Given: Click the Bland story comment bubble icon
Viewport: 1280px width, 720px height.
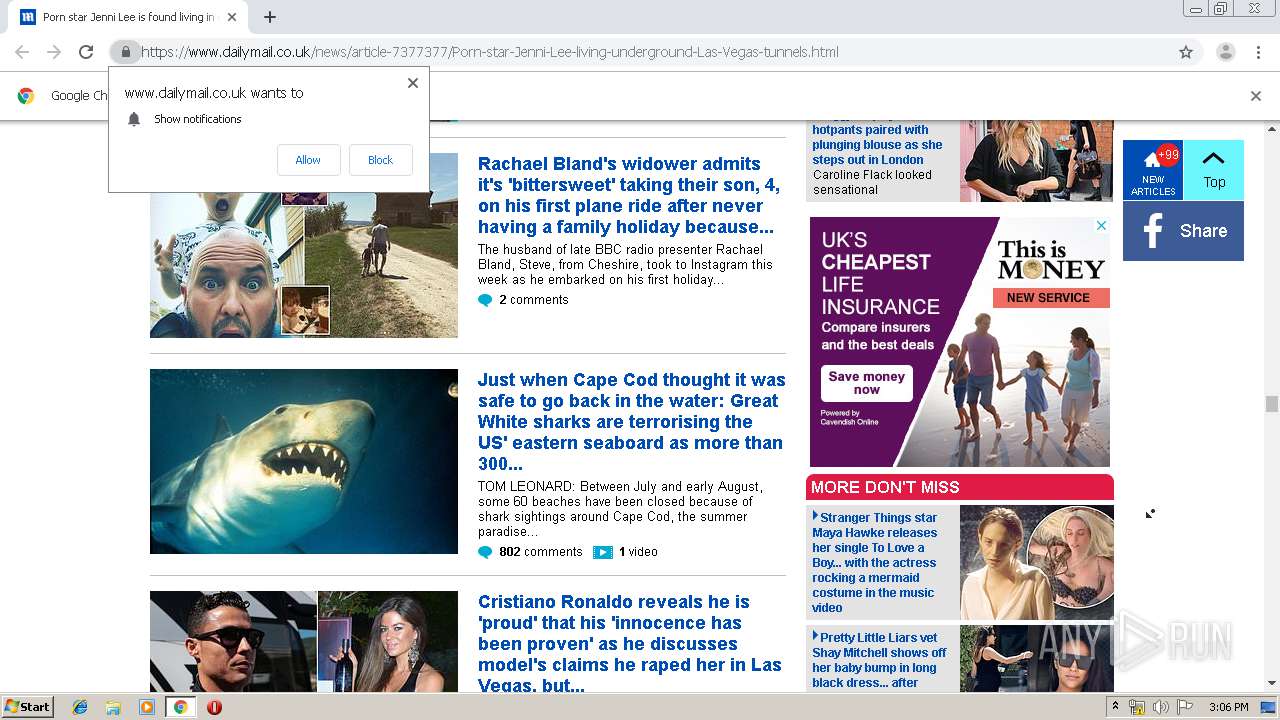Looking at the screenshot, I should click(x=485, y=300).
